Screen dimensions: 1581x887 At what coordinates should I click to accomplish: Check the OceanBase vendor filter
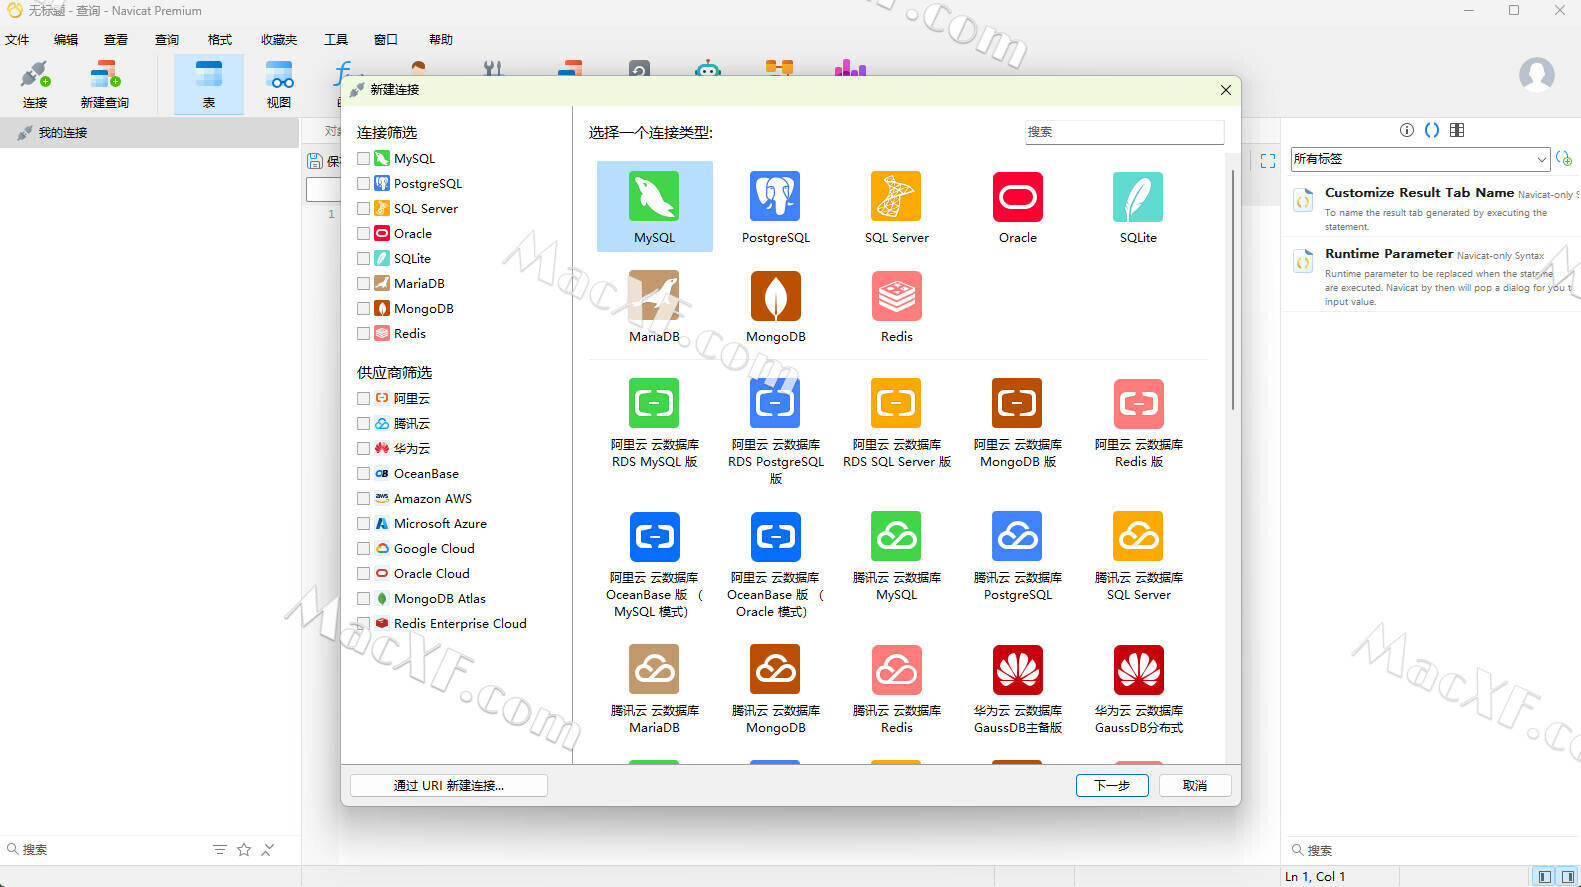pyautogui.click(x=363, y=473)
